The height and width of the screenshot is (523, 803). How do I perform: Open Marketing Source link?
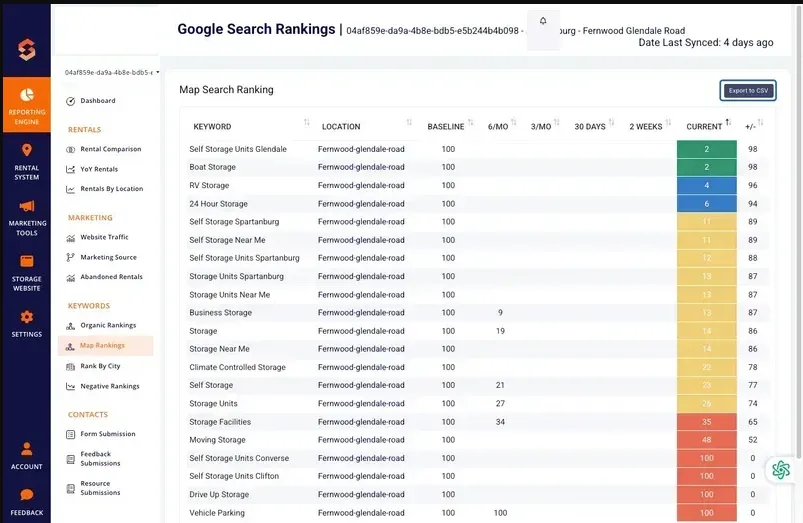click(108, 257)
